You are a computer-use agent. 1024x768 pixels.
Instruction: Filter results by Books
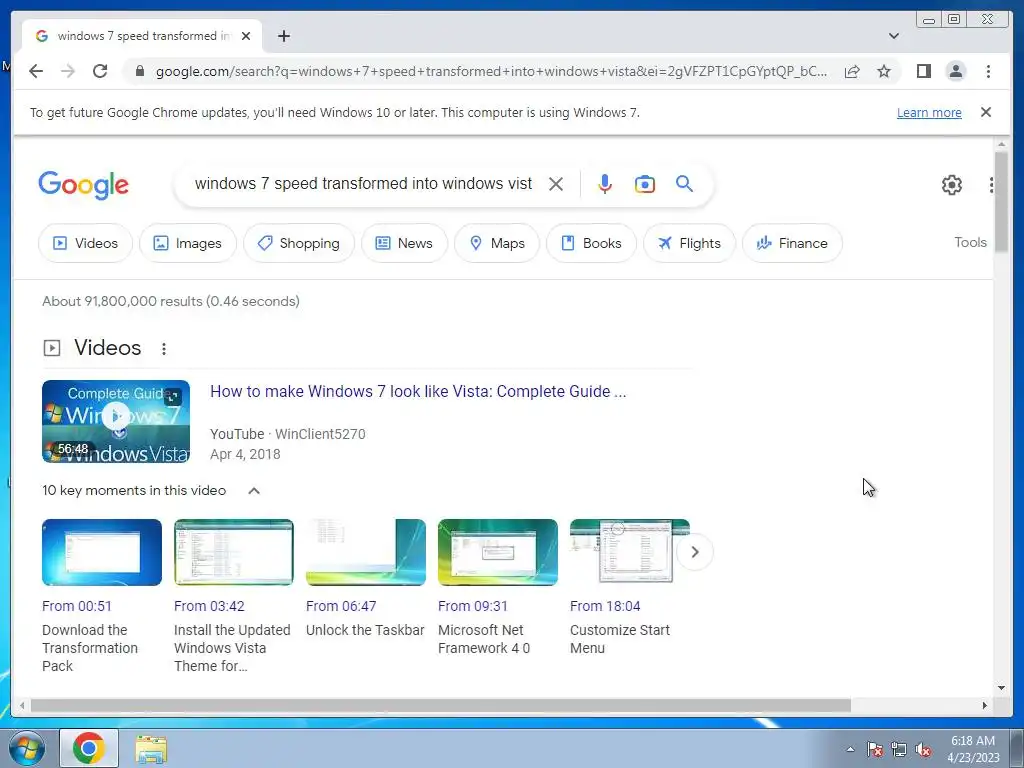[591, 243]
